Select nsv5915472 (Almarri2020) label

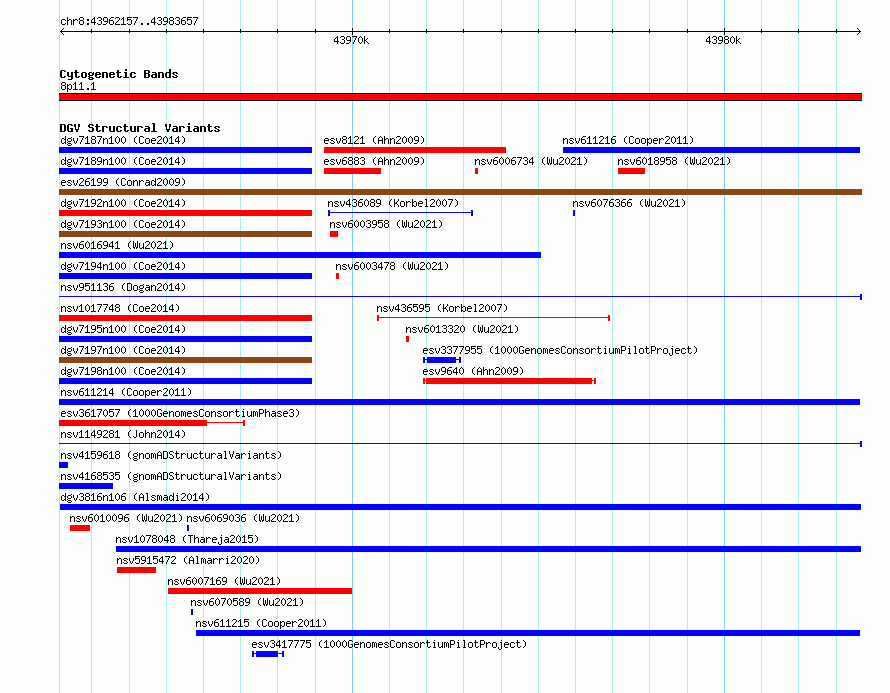click(x=188, y=560)
